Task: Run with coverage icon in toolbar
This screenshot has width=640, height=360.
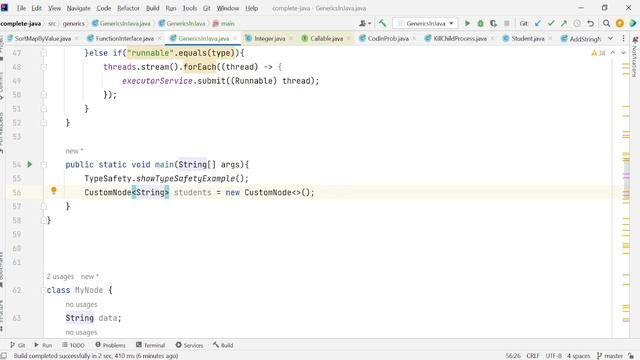Action: [493, 23]
